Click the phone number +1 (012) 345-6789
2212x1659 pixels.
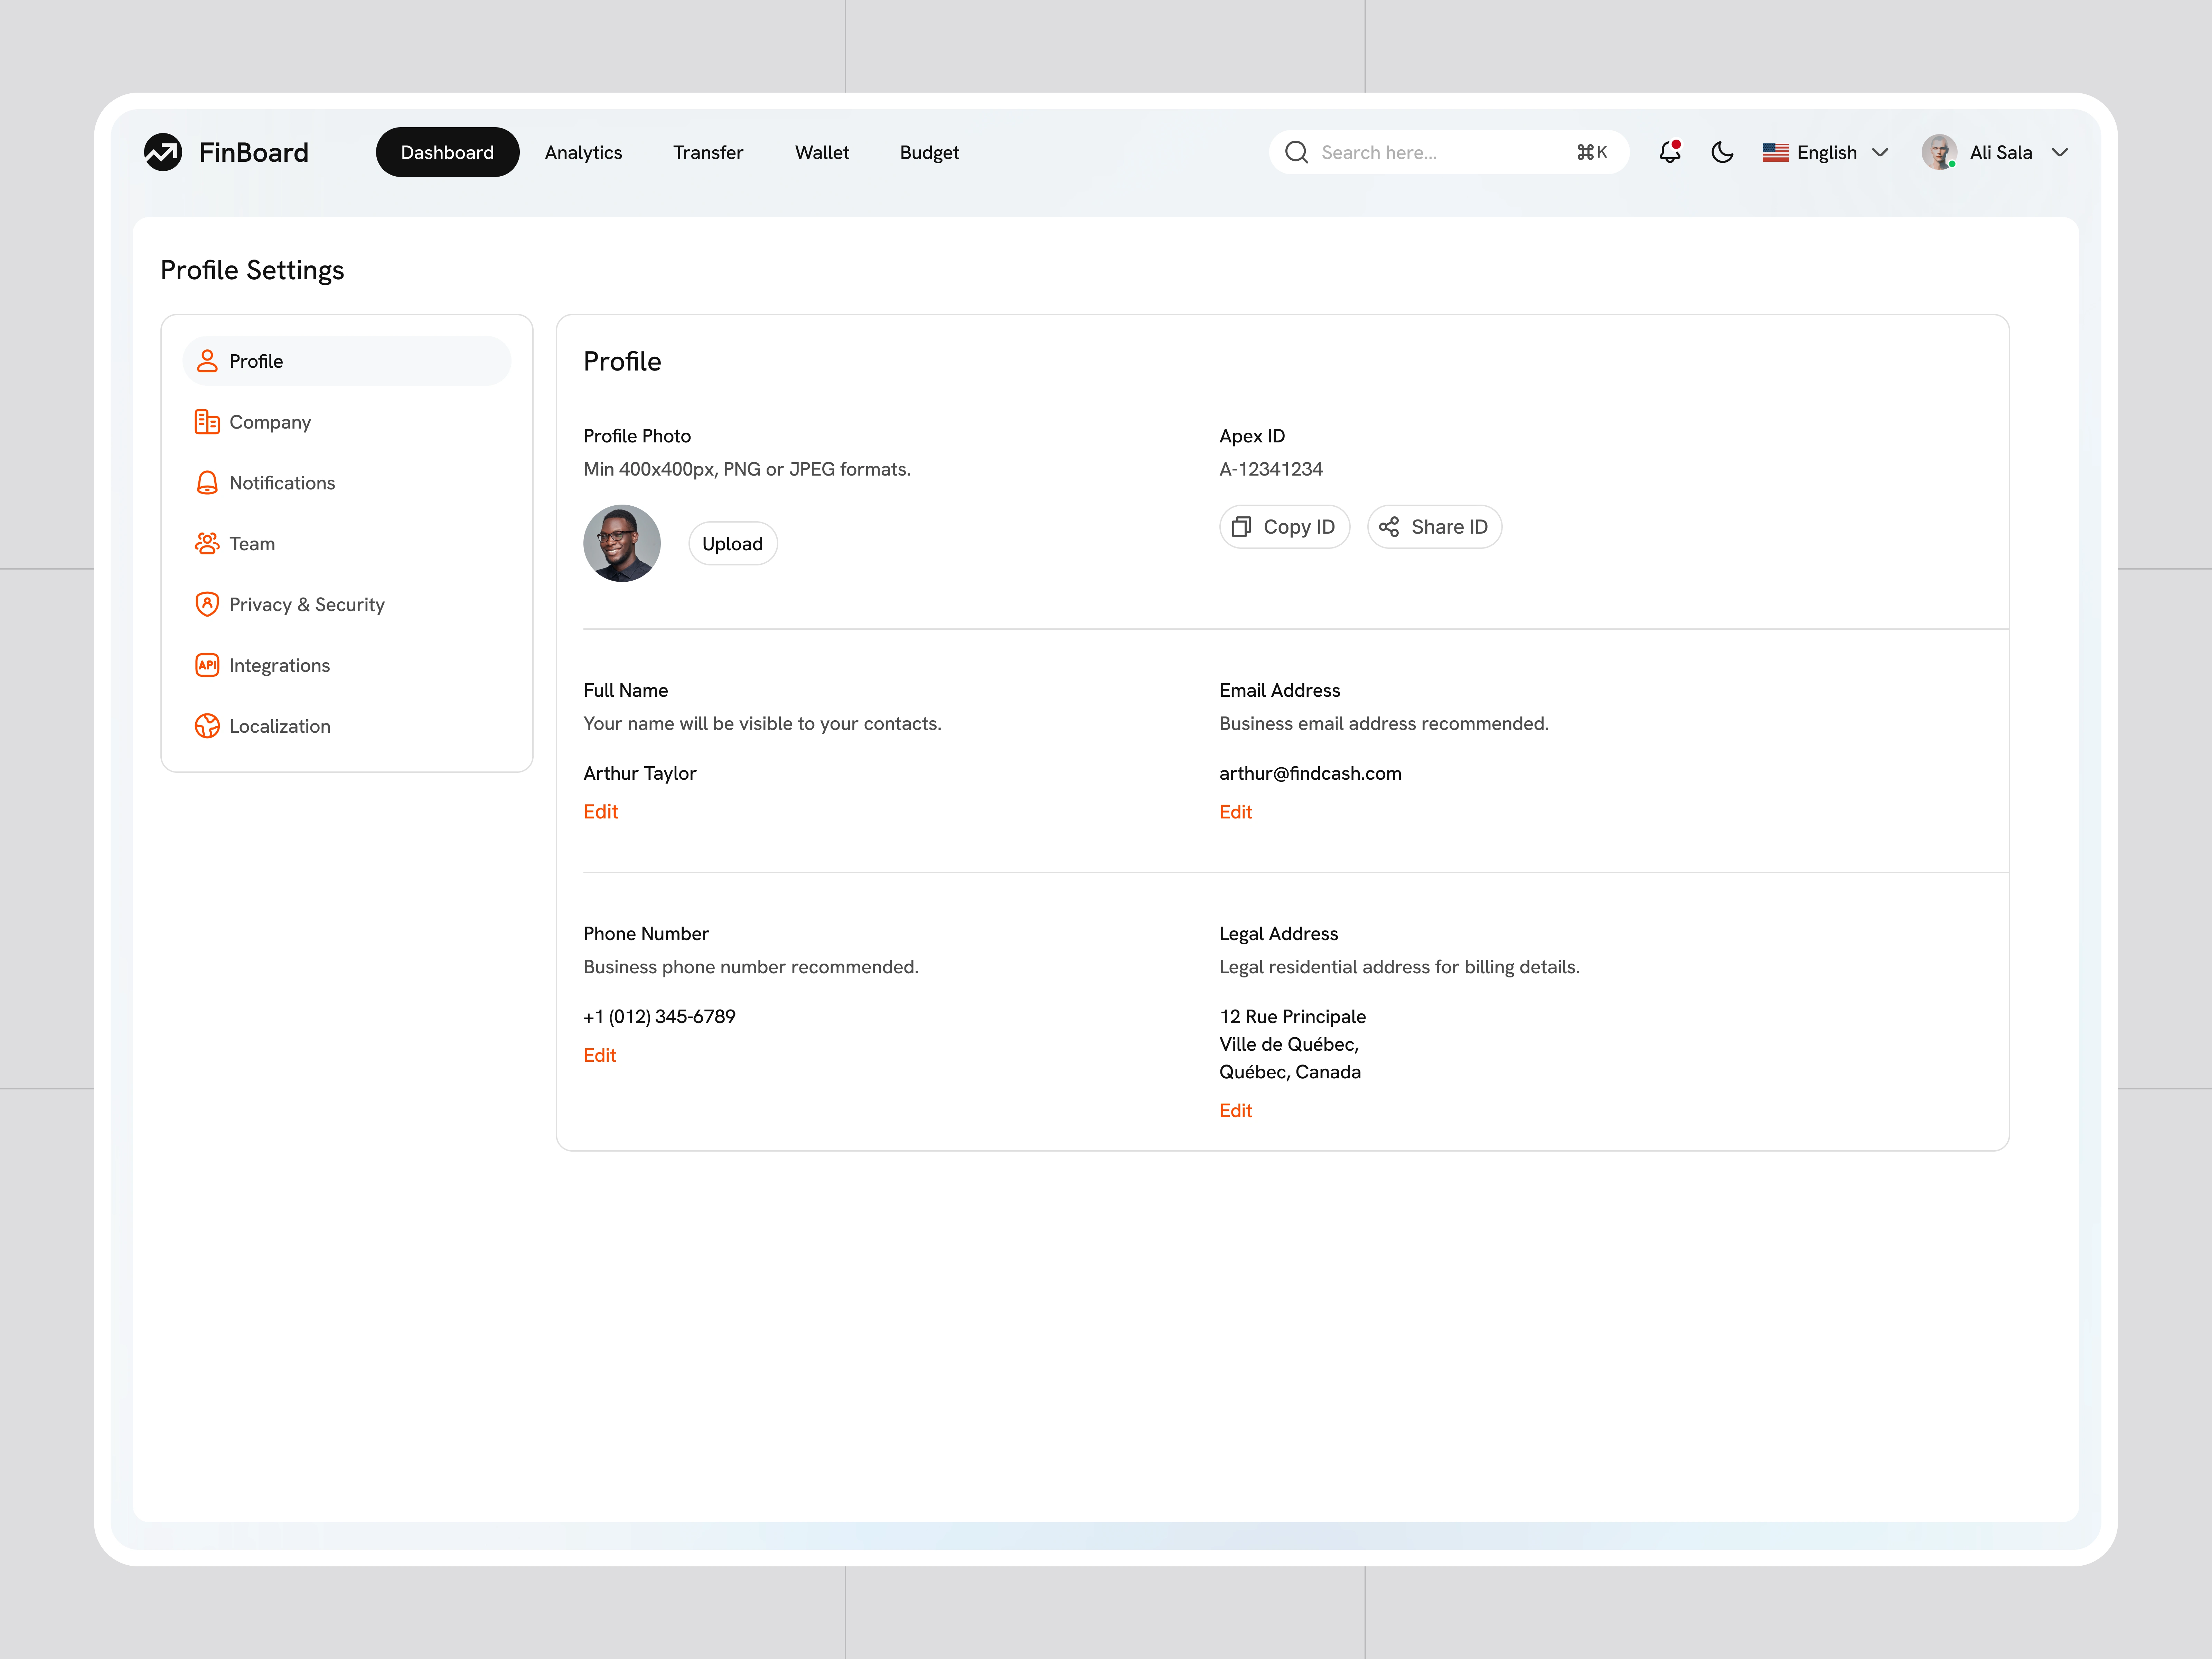tap(659, 1016)
